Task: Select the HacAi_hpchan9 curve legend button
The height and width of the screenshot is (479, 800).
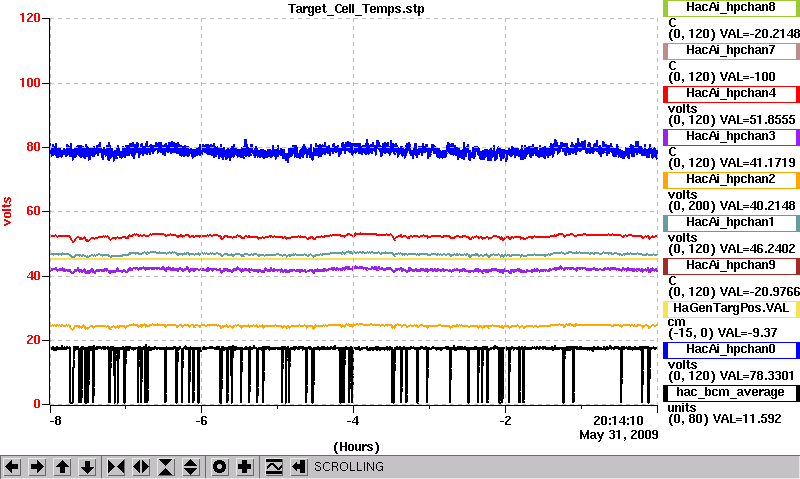Action: tap(731, 266)
